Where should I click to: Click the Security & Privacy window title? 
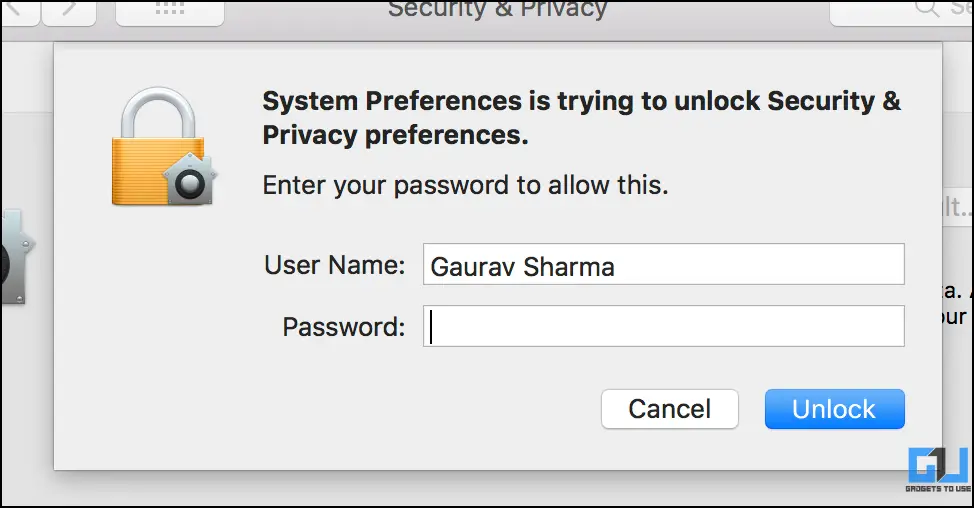[497, 10]
